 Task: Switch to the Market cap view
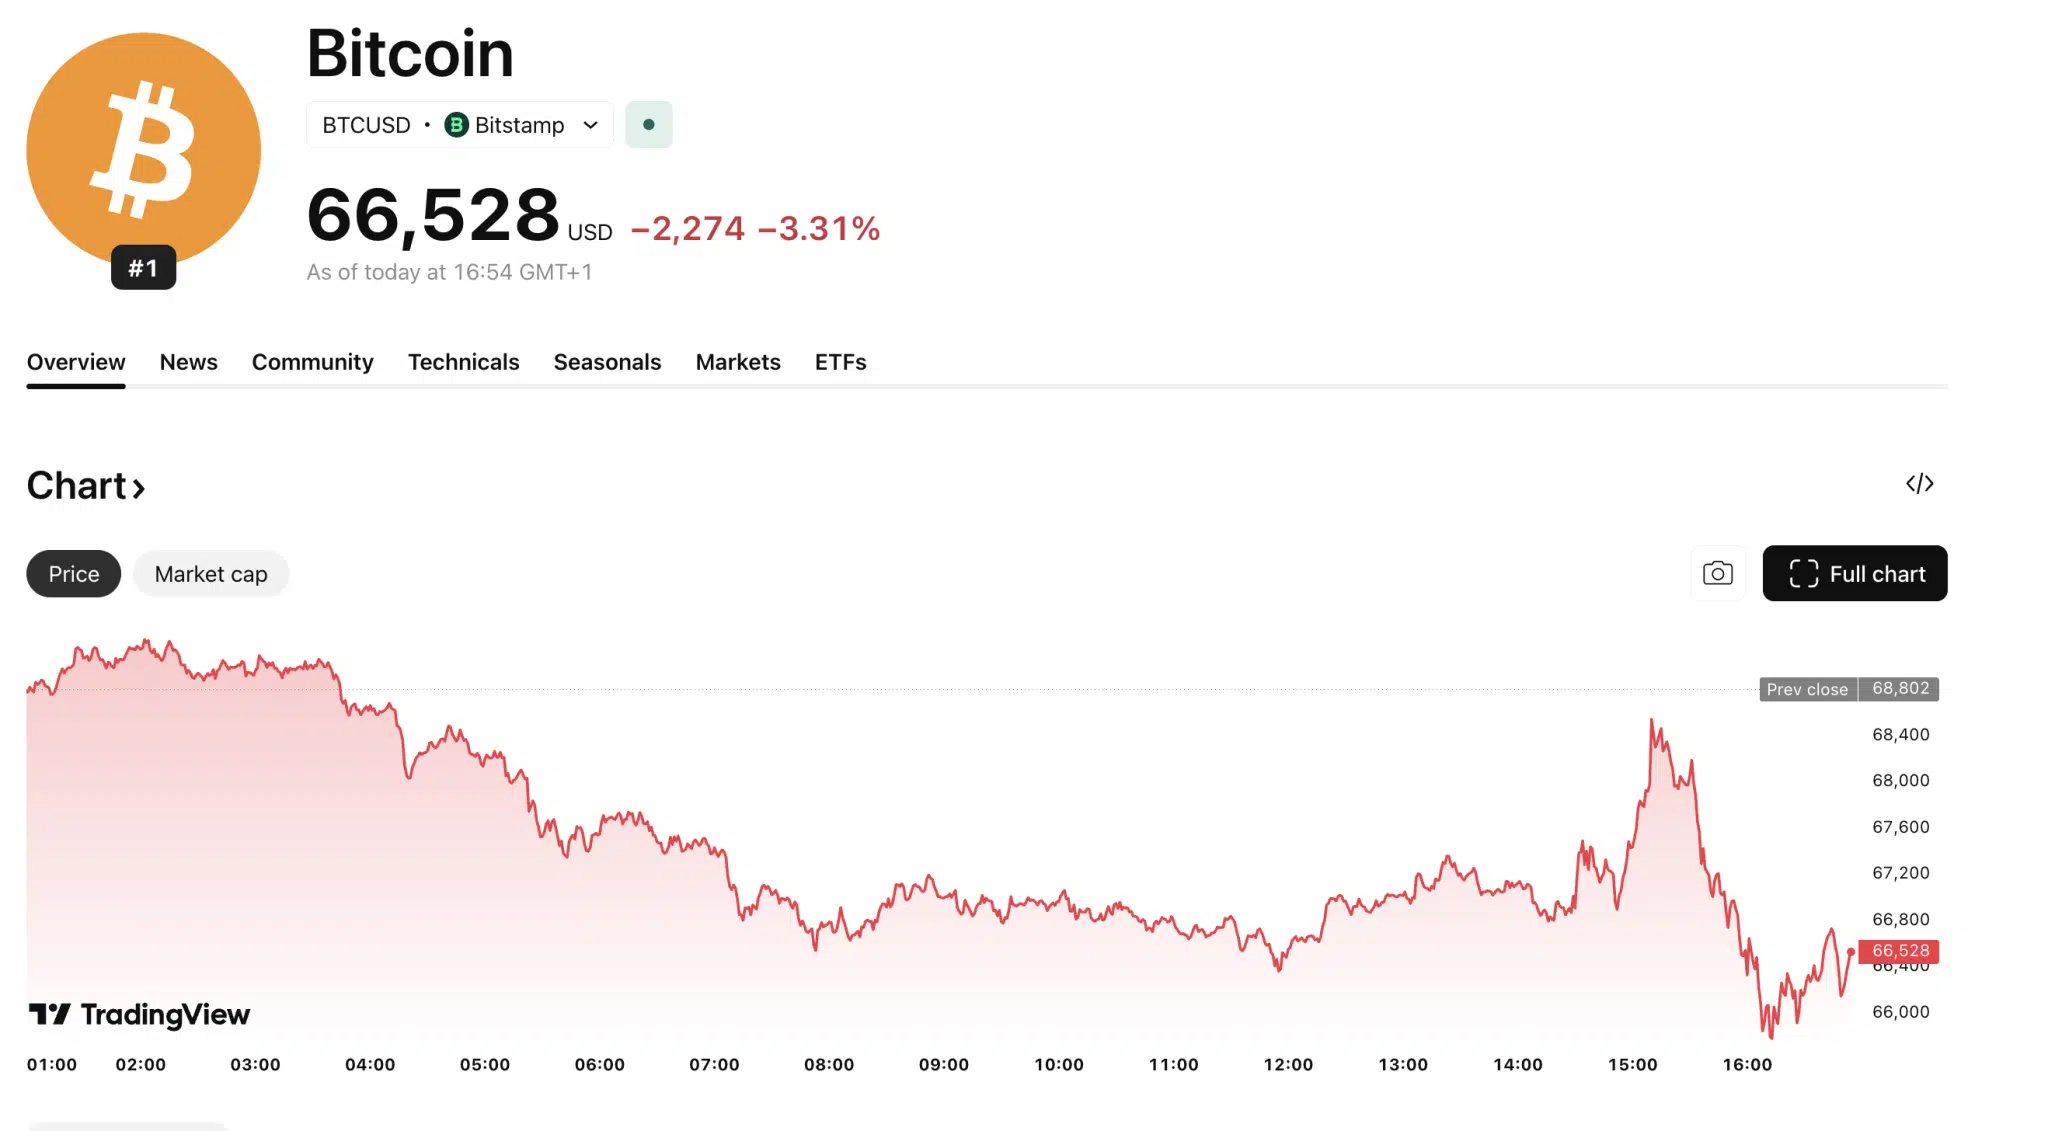210,573
